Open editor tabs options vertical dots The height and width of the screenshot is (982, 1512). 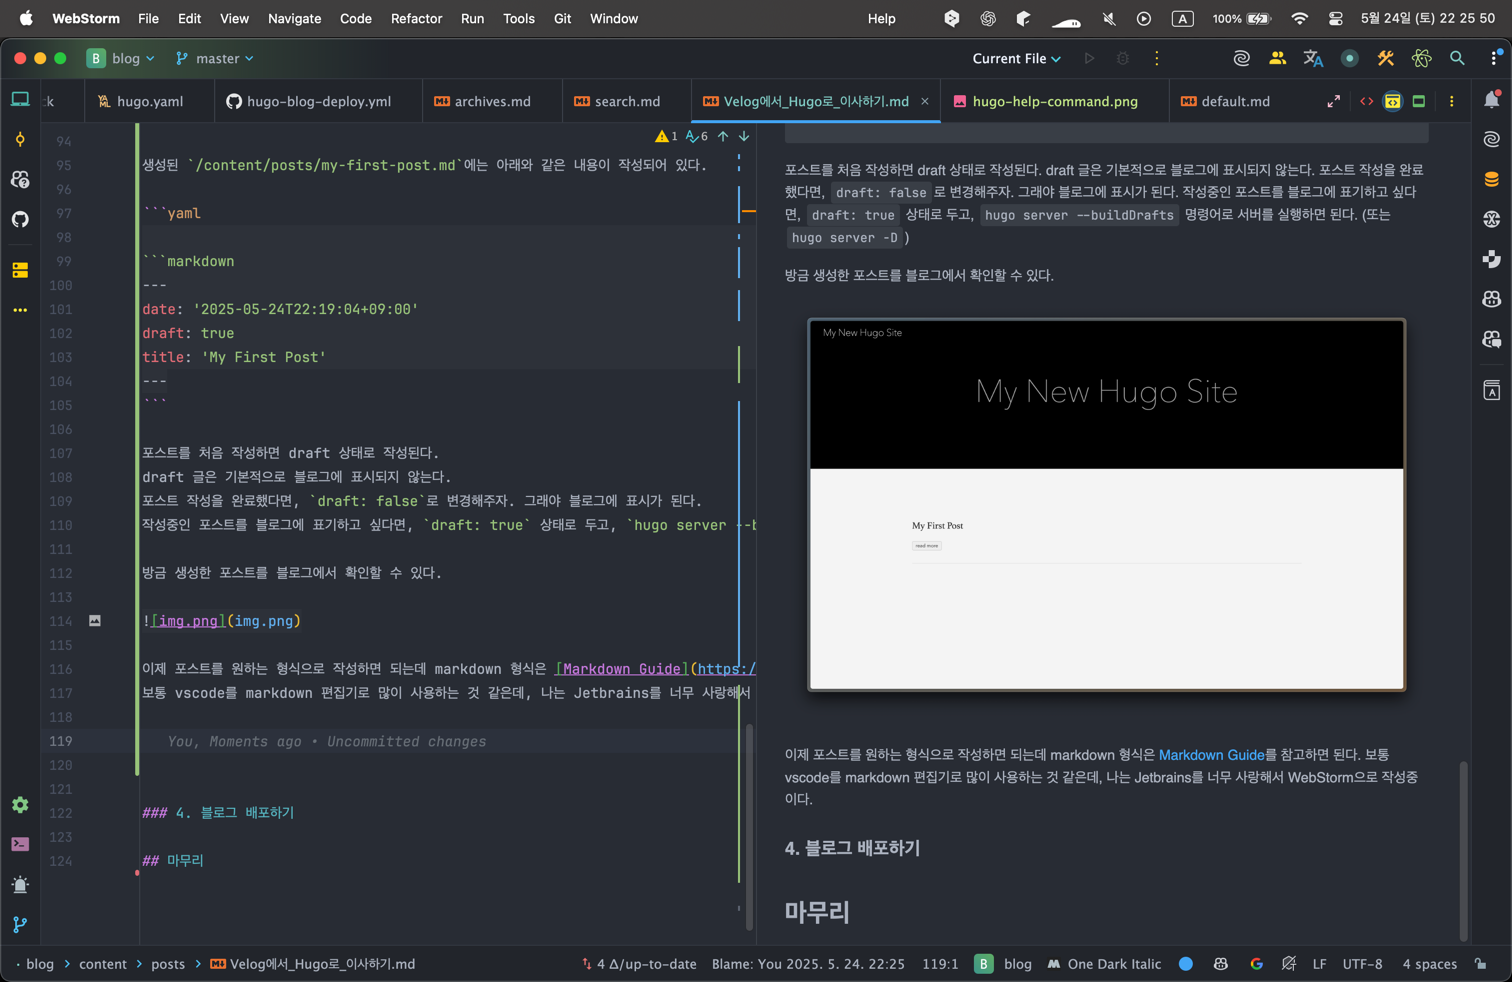click(x=1451, y=101)
